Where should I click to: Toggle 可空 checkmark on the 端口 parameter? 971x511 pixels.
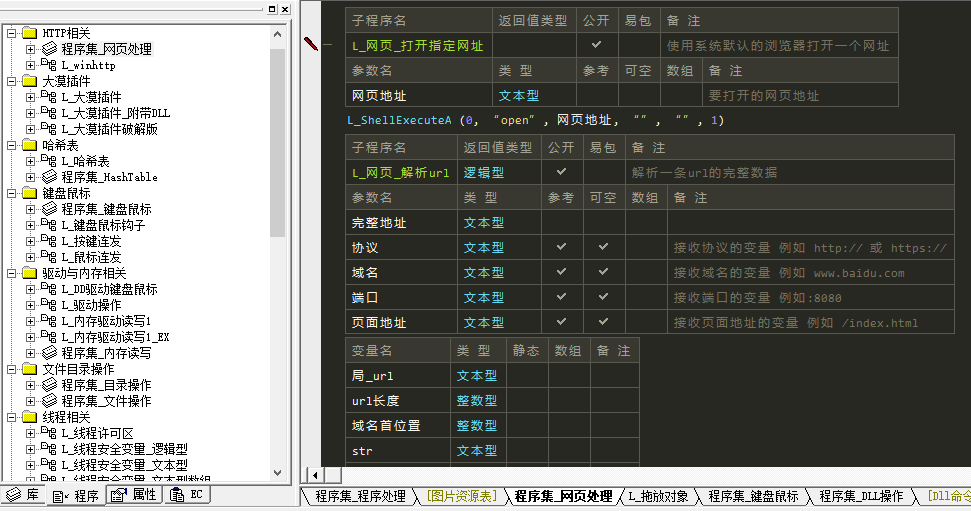pyautogui.click(x=603, y=297)
